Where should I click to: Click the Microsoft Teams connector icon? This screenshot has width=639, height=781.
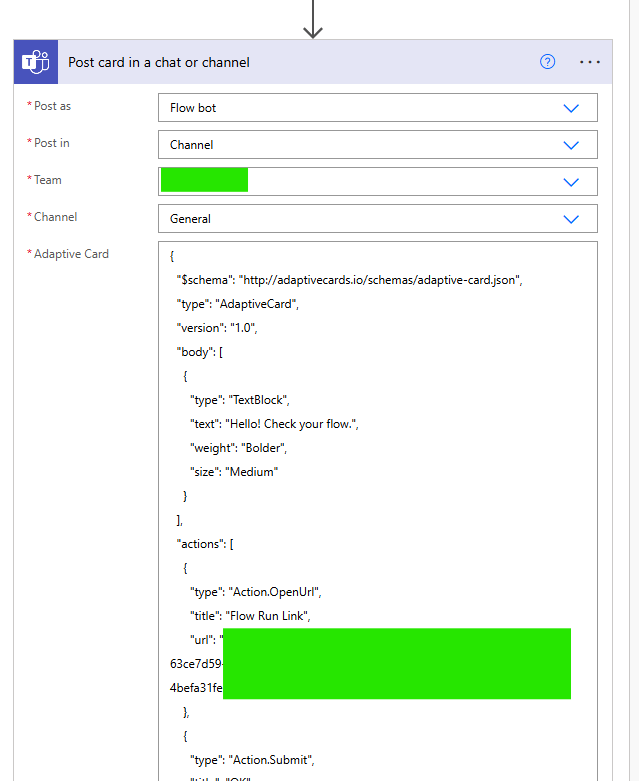coord(36,62)
